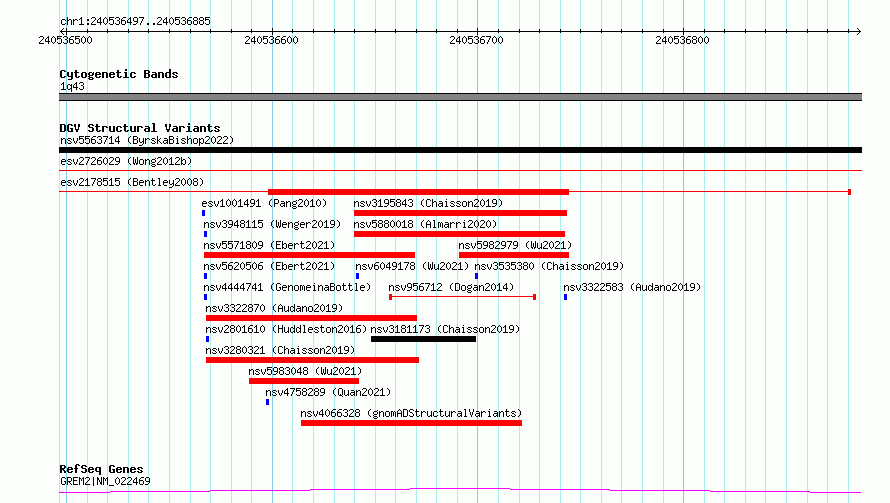This screenshot has width=890, height=503.
Task: Click blue marker under nsv3322583 (Audano2019)
Action: pos(565,297)
